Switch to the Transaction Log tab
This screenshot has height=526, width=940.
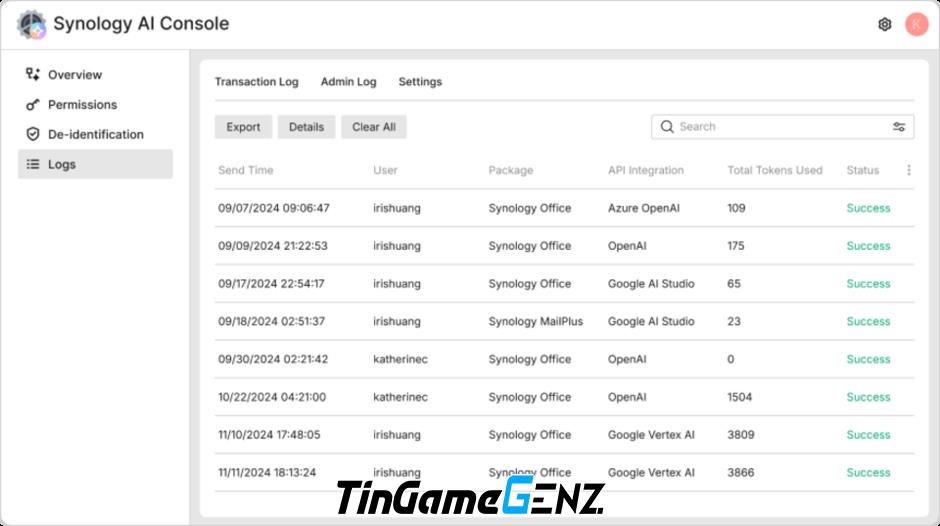point(257,82)
